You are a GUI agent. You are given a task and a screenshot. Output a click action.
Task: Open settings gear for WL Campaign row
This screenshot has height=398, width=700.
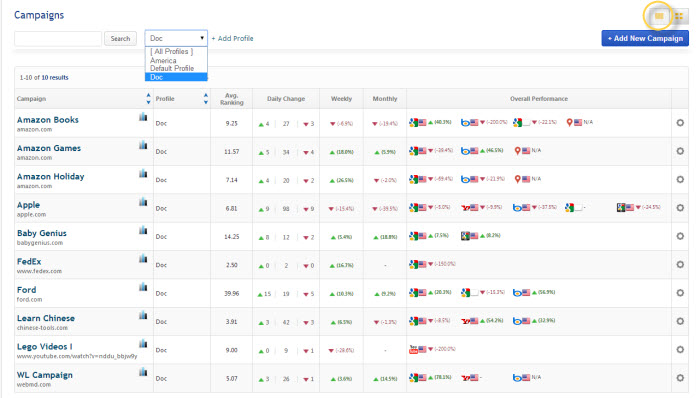pyautogui.click(x=680, y=377)
